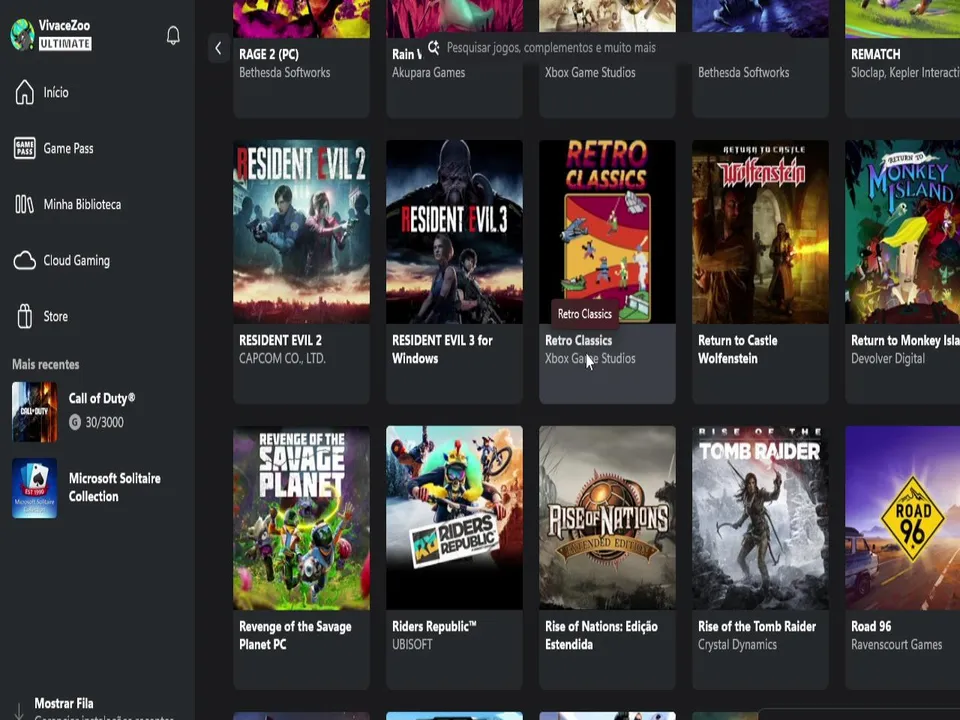The height and width of the screenshot is (720, 960).
Task: Select the Cloud Gaming cloud icon
Action: (x=24, y=260)
